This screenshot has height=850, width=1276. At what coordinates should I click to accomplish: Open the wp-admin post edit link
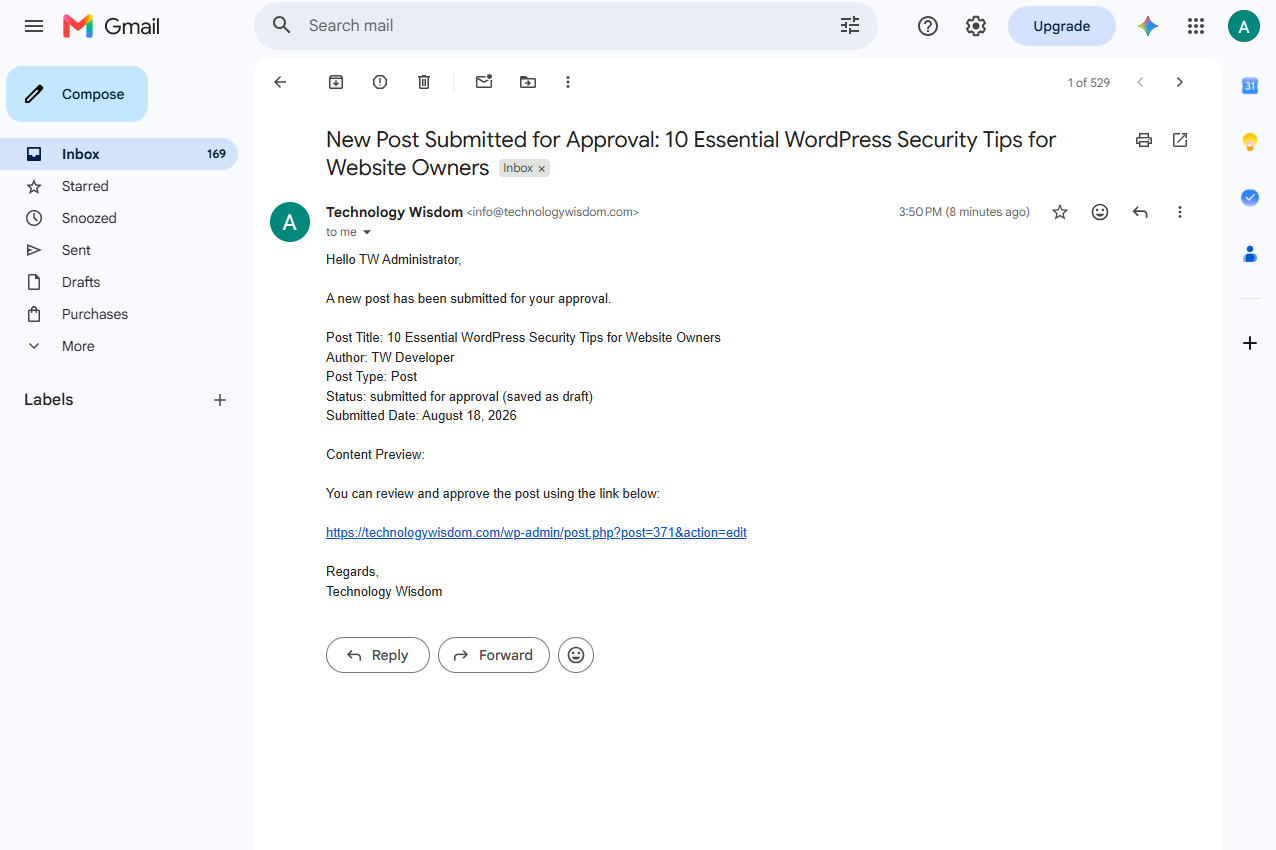point(536,533)
